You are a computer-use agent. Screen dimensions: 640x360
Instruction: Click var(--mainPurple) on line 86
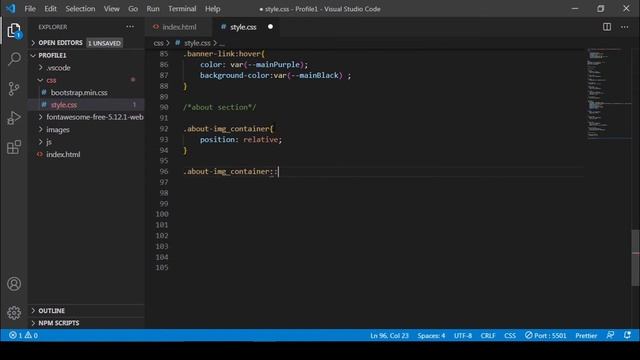(267, 64)
